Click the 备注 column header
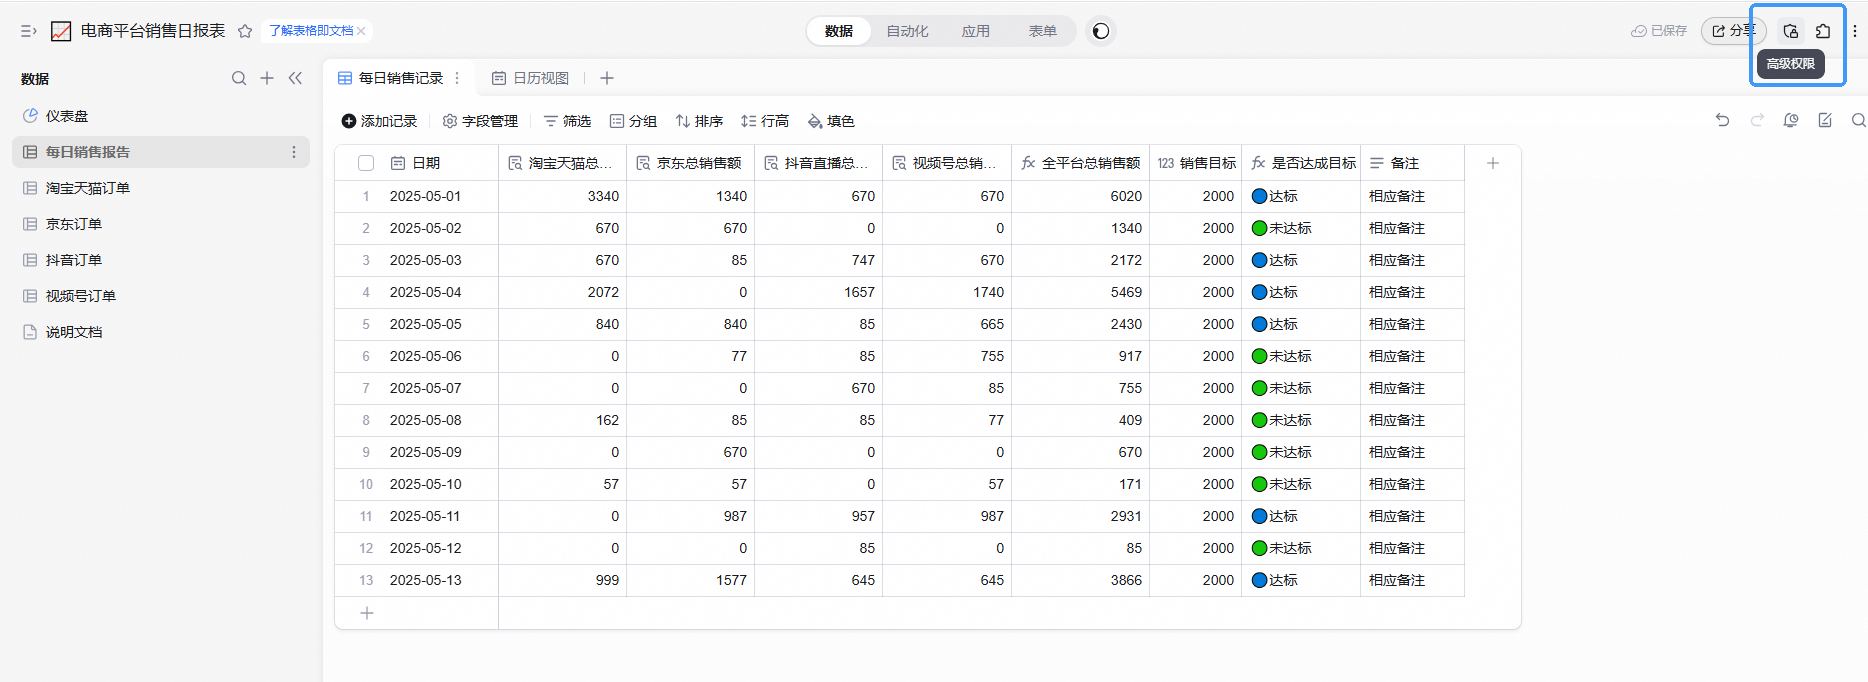1868x682 pixels. 1412,163
